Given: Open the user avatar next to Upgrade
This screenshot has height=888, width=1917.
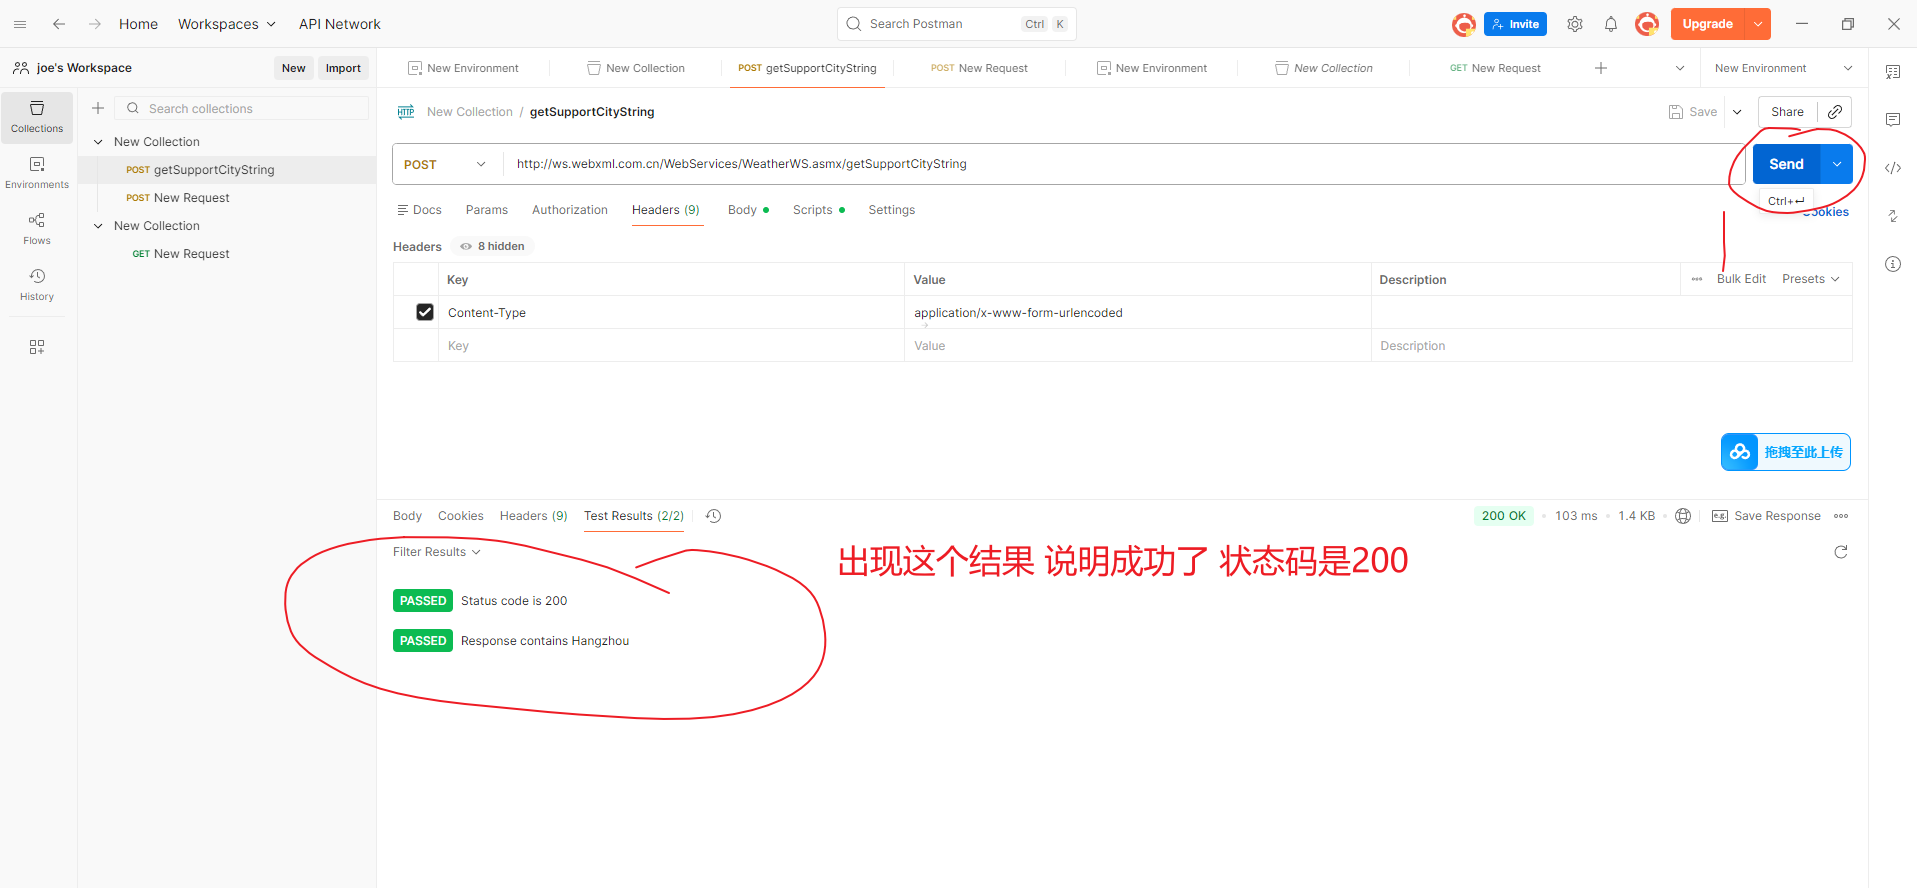Looking at the screenshot, I should [x=1647, y=24].
